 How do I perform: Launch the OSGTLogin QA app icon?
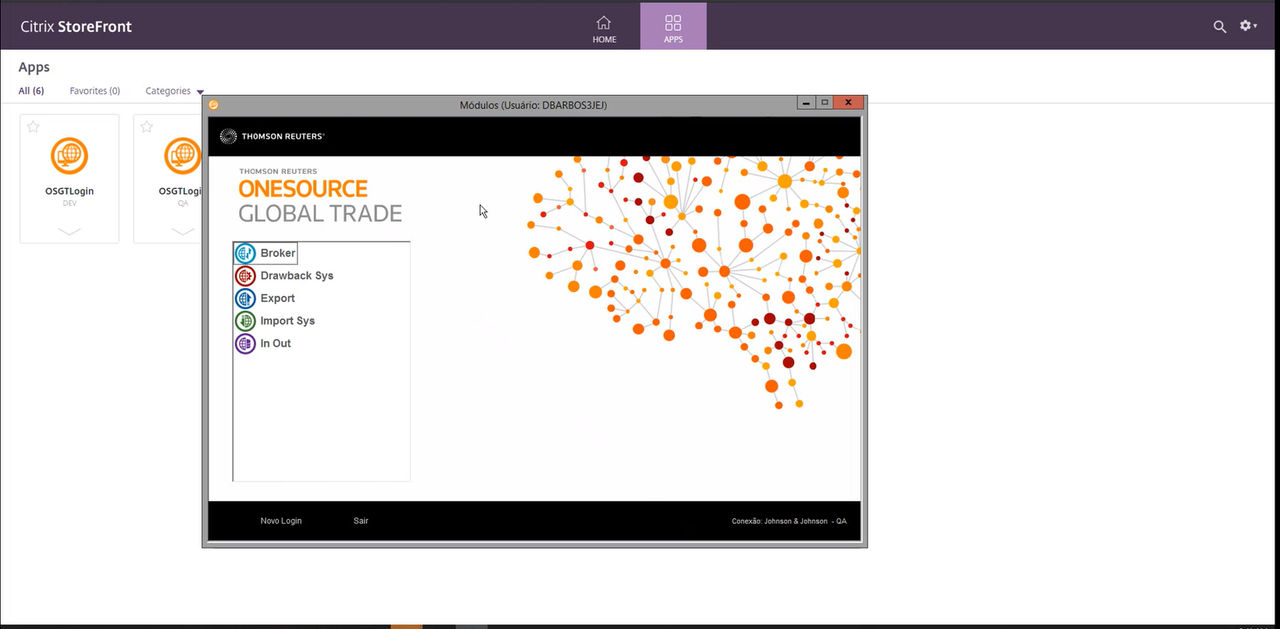pyautogui.click(x=183, y=156)
